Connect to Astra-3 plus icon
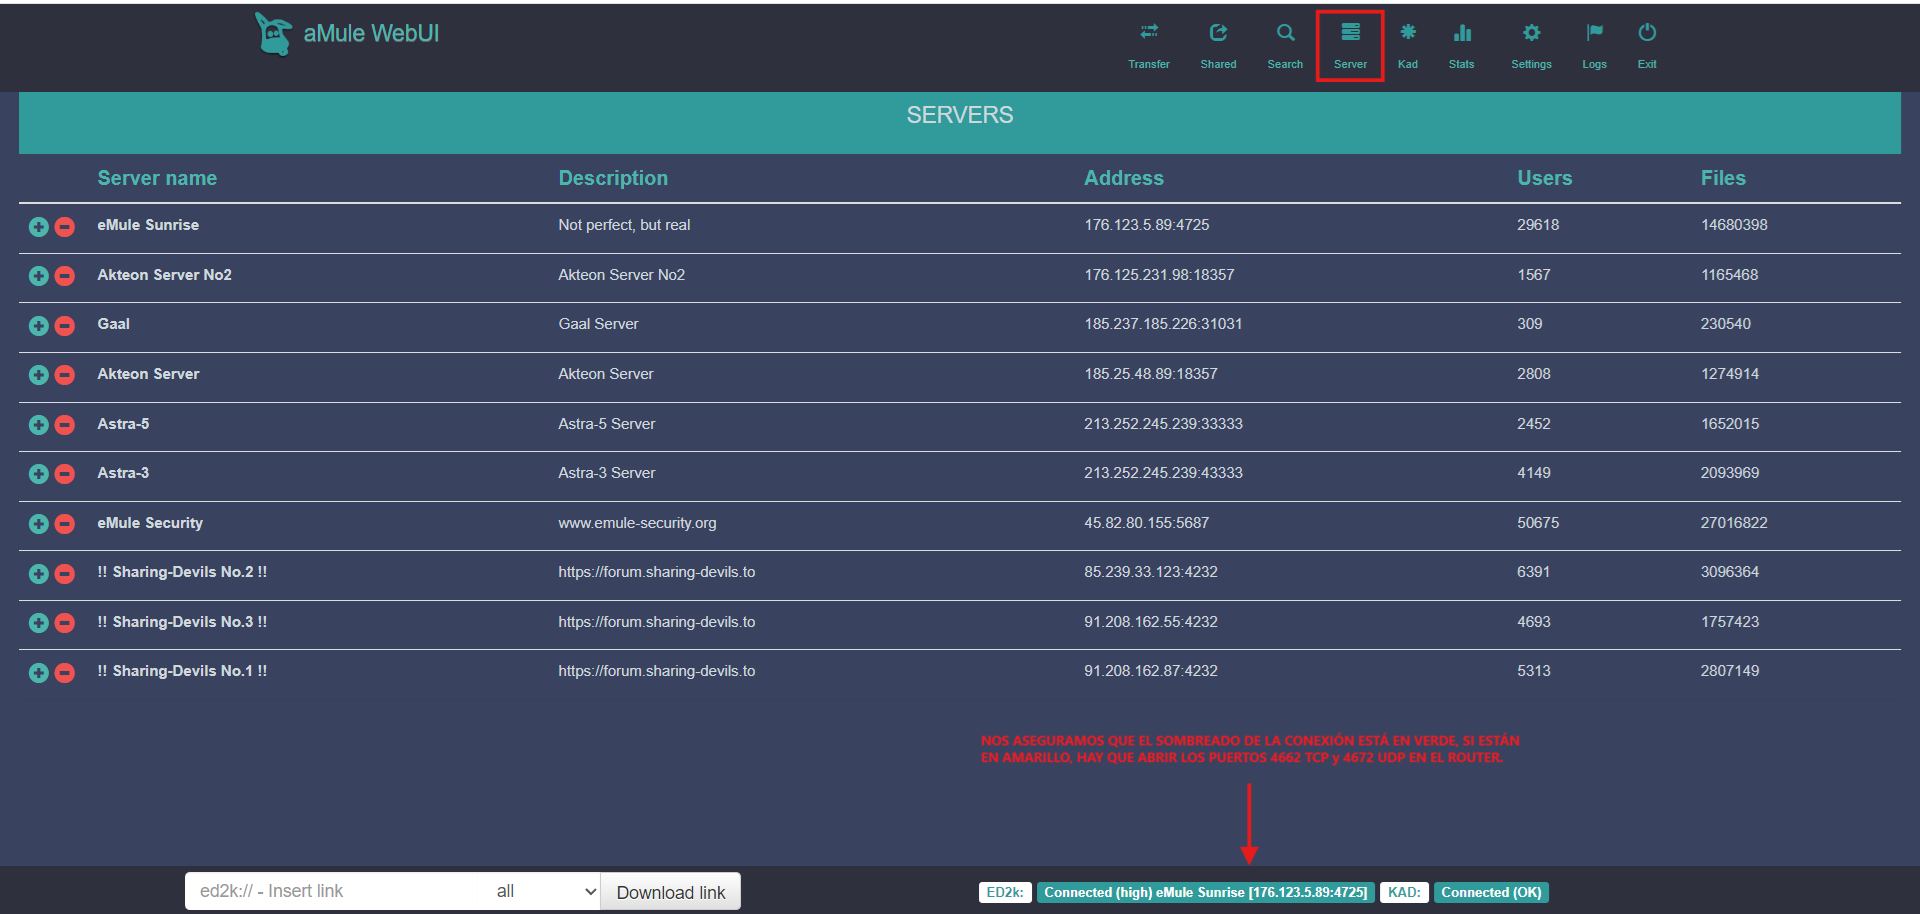 point(39,474)
